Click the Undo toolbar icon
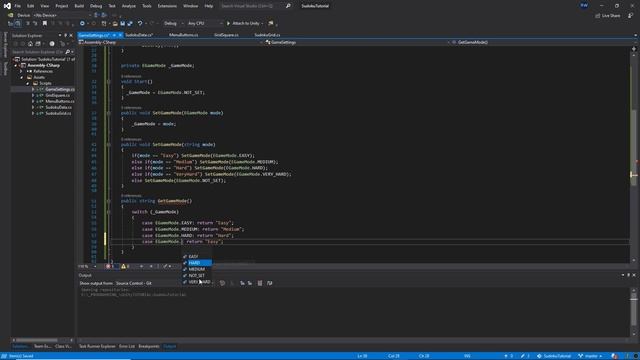The width and height of the screenshot is (640, 360). coord(140,23)
